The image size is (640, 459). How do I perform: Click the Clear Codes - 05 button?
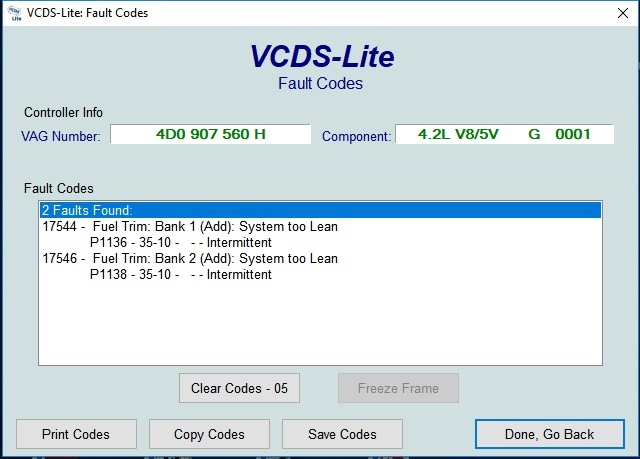pyautogui.click(x=239, y=388)
